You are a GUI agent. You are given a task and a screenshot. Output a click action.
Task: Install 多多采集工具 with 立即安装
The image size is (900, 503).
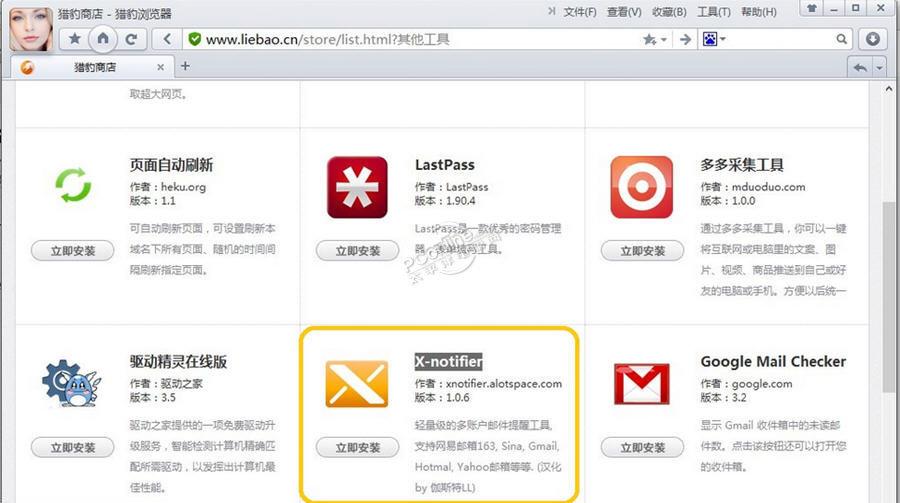pyautogui.click(x=642, y=251)
